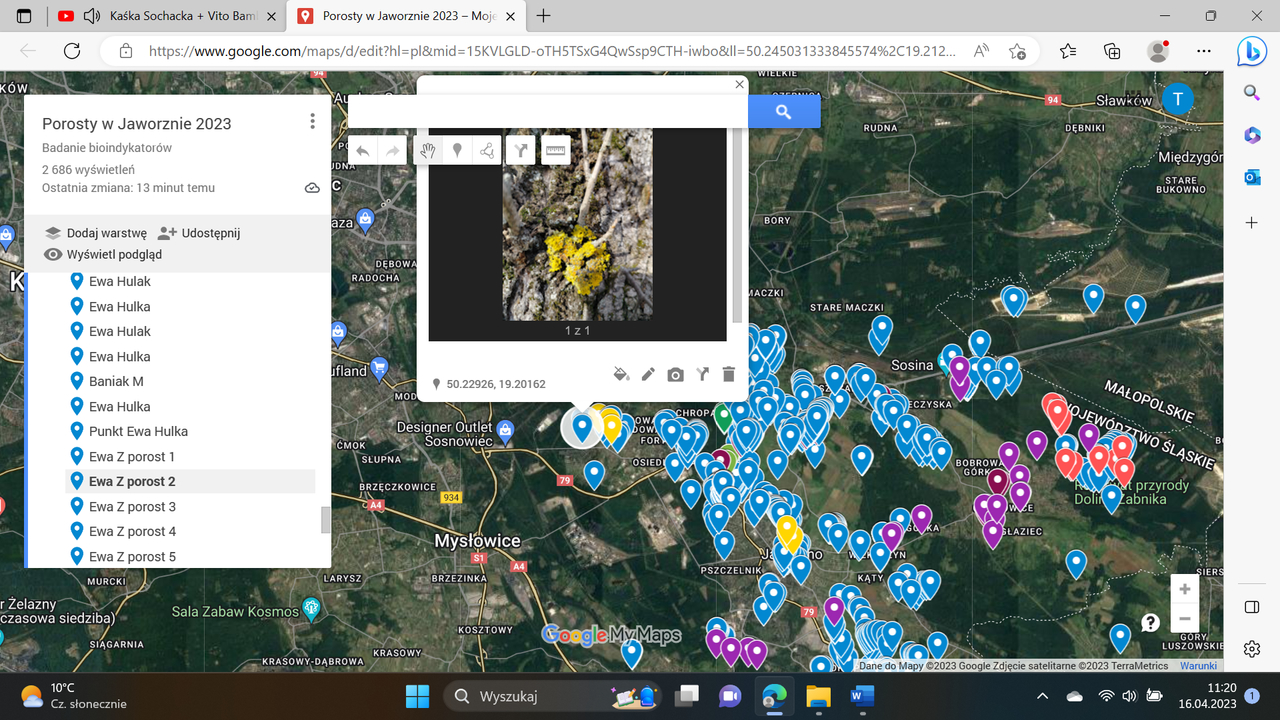The height and width of the screenshot is (720, 1280).
Task: Activate the measure distances ruler tool
Action: (556, 151)
